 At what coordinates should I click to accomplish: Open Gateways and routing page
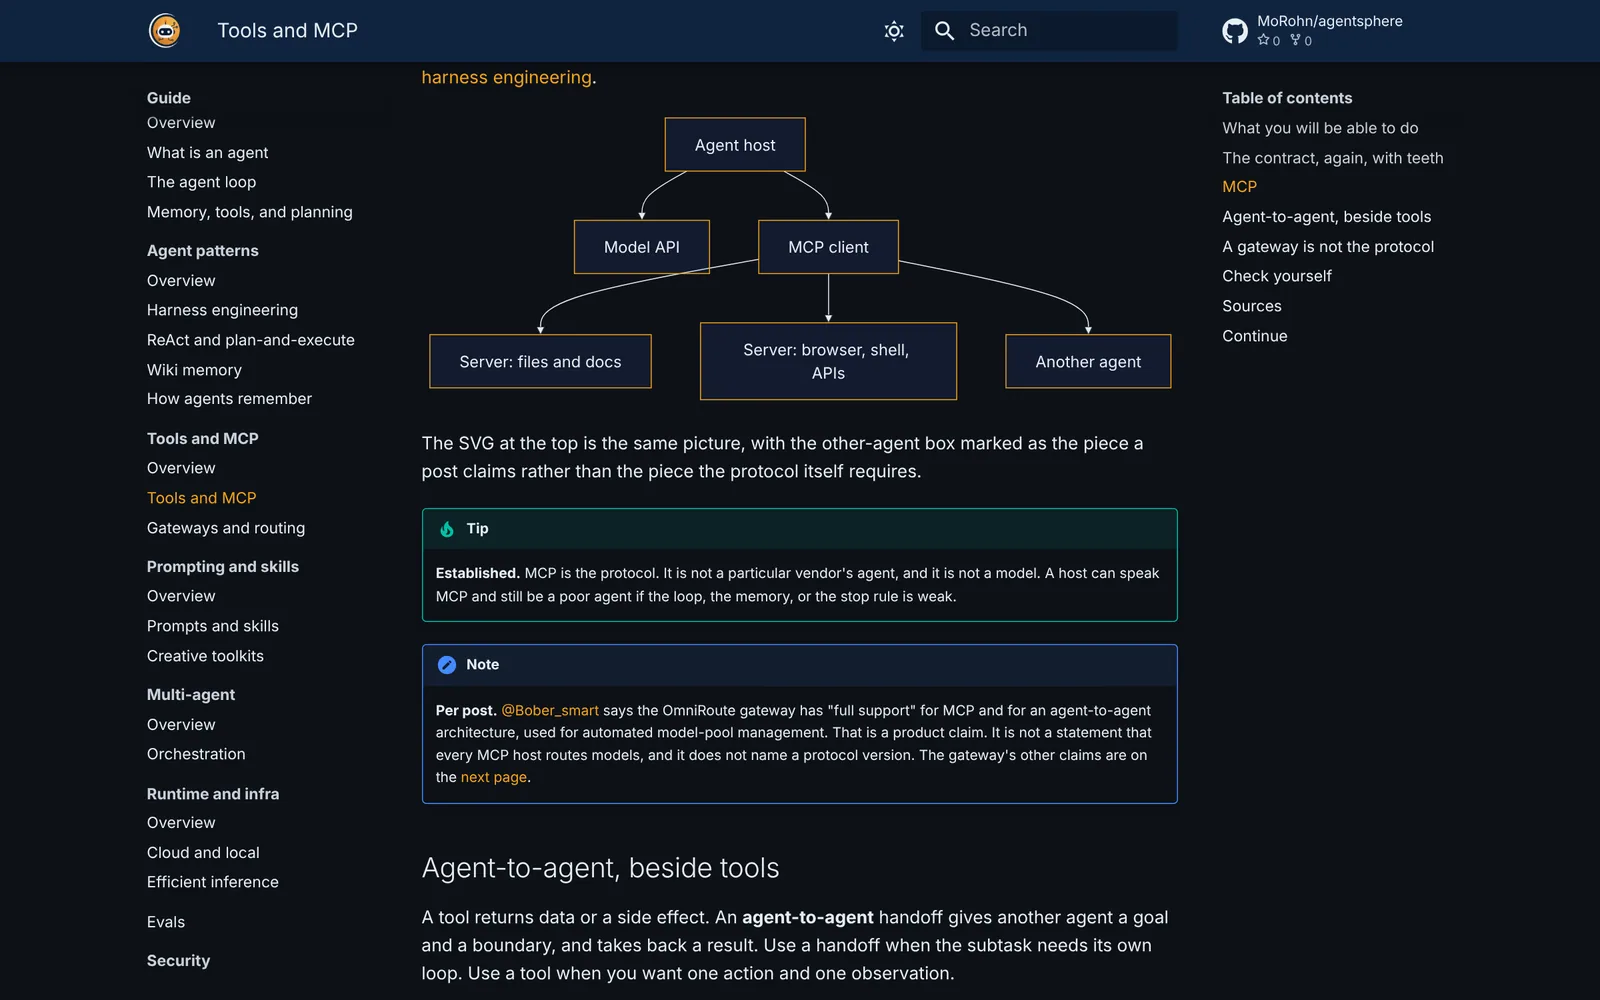click(226, 528)
